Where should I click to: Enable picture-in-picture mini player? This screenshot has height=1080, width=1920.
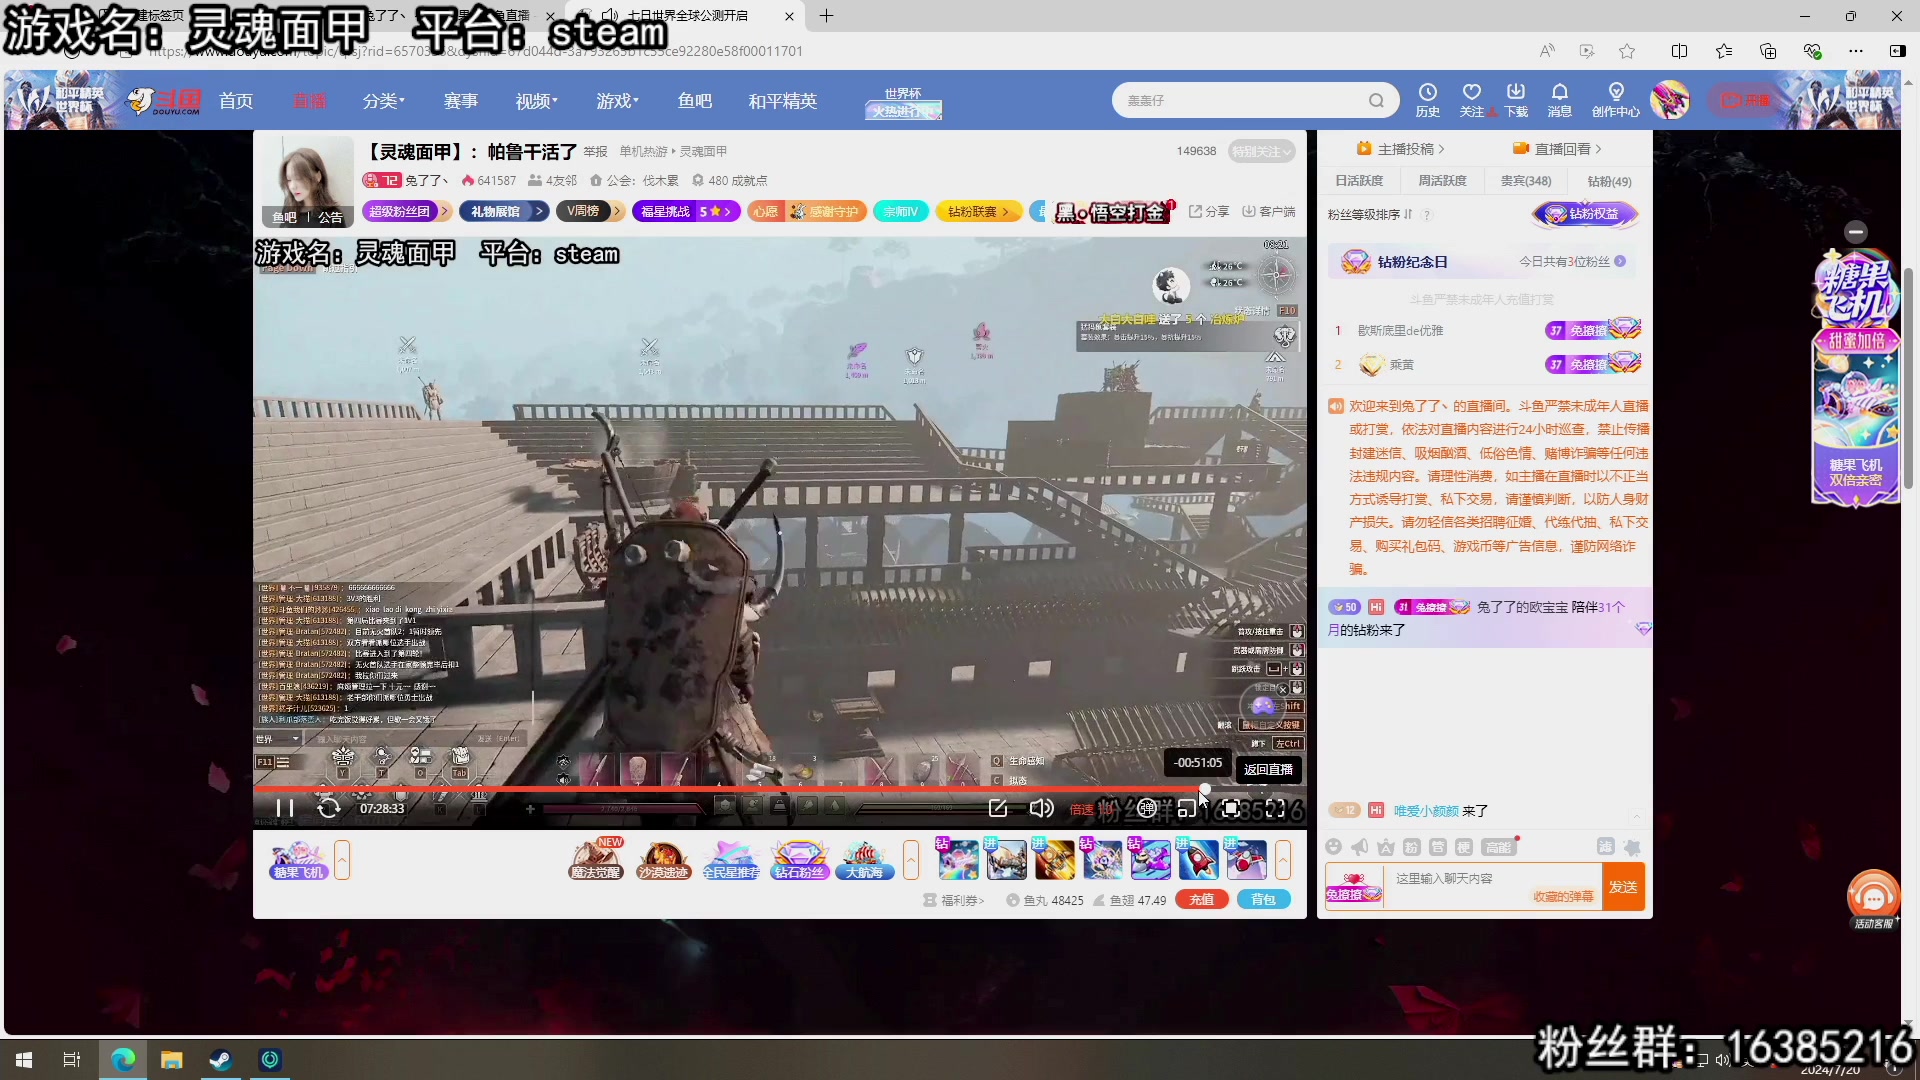(1187, 808)
